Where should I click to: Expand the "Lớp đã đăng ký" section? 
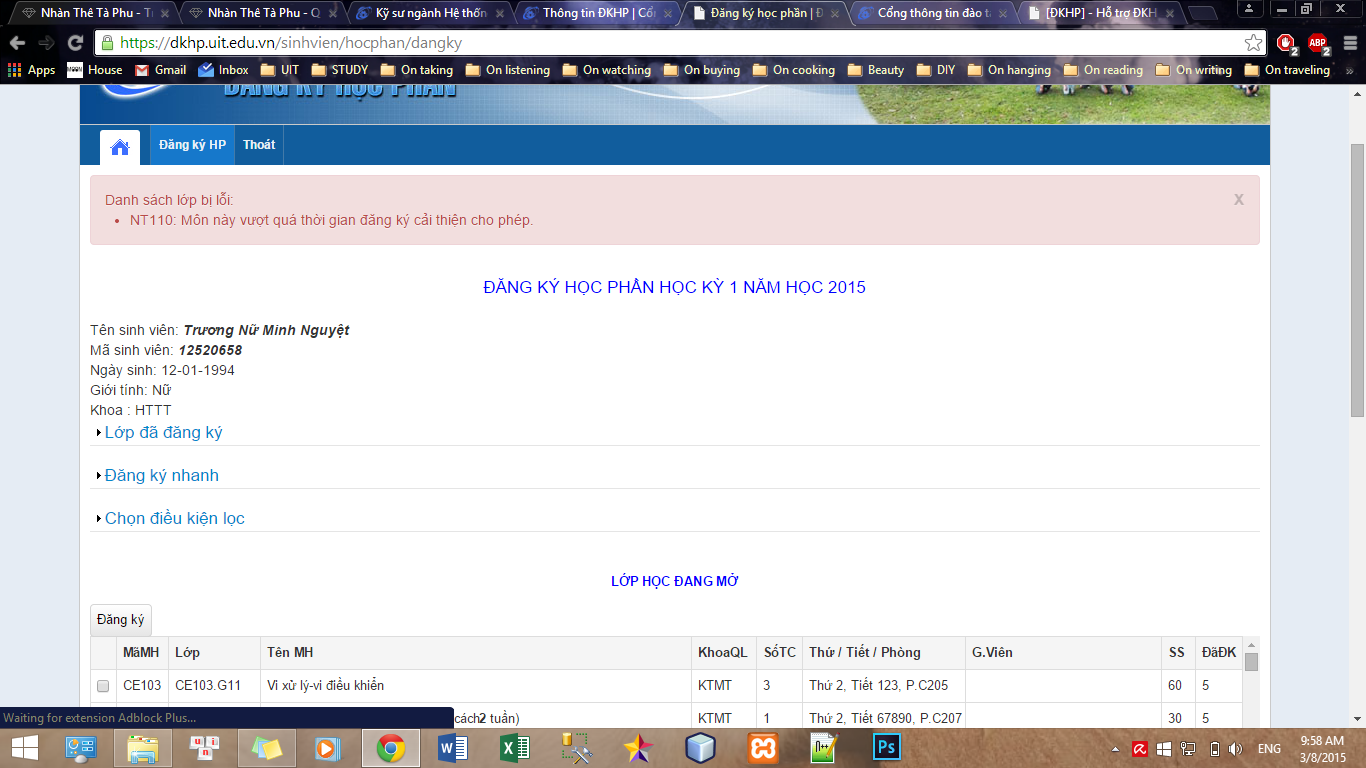click(163, 432)
